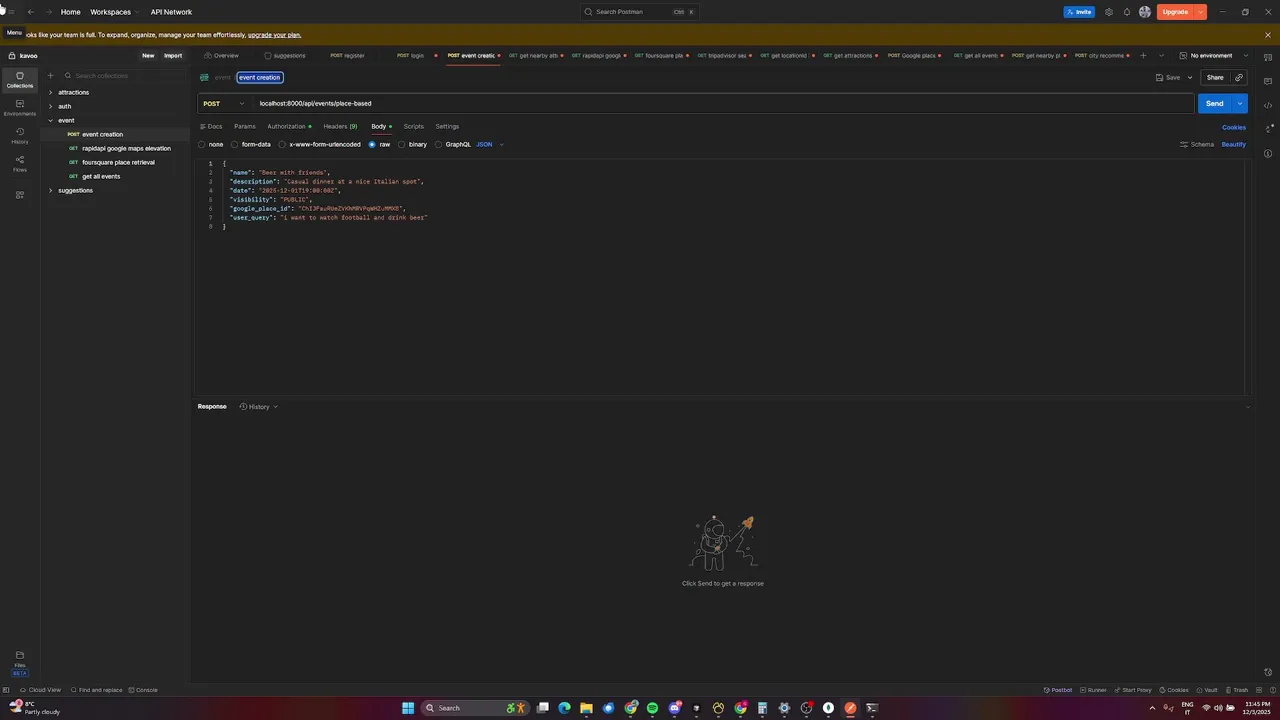Click the user avatar in header
This screenshot has width=1280, height=720.
pos(1145,12)
